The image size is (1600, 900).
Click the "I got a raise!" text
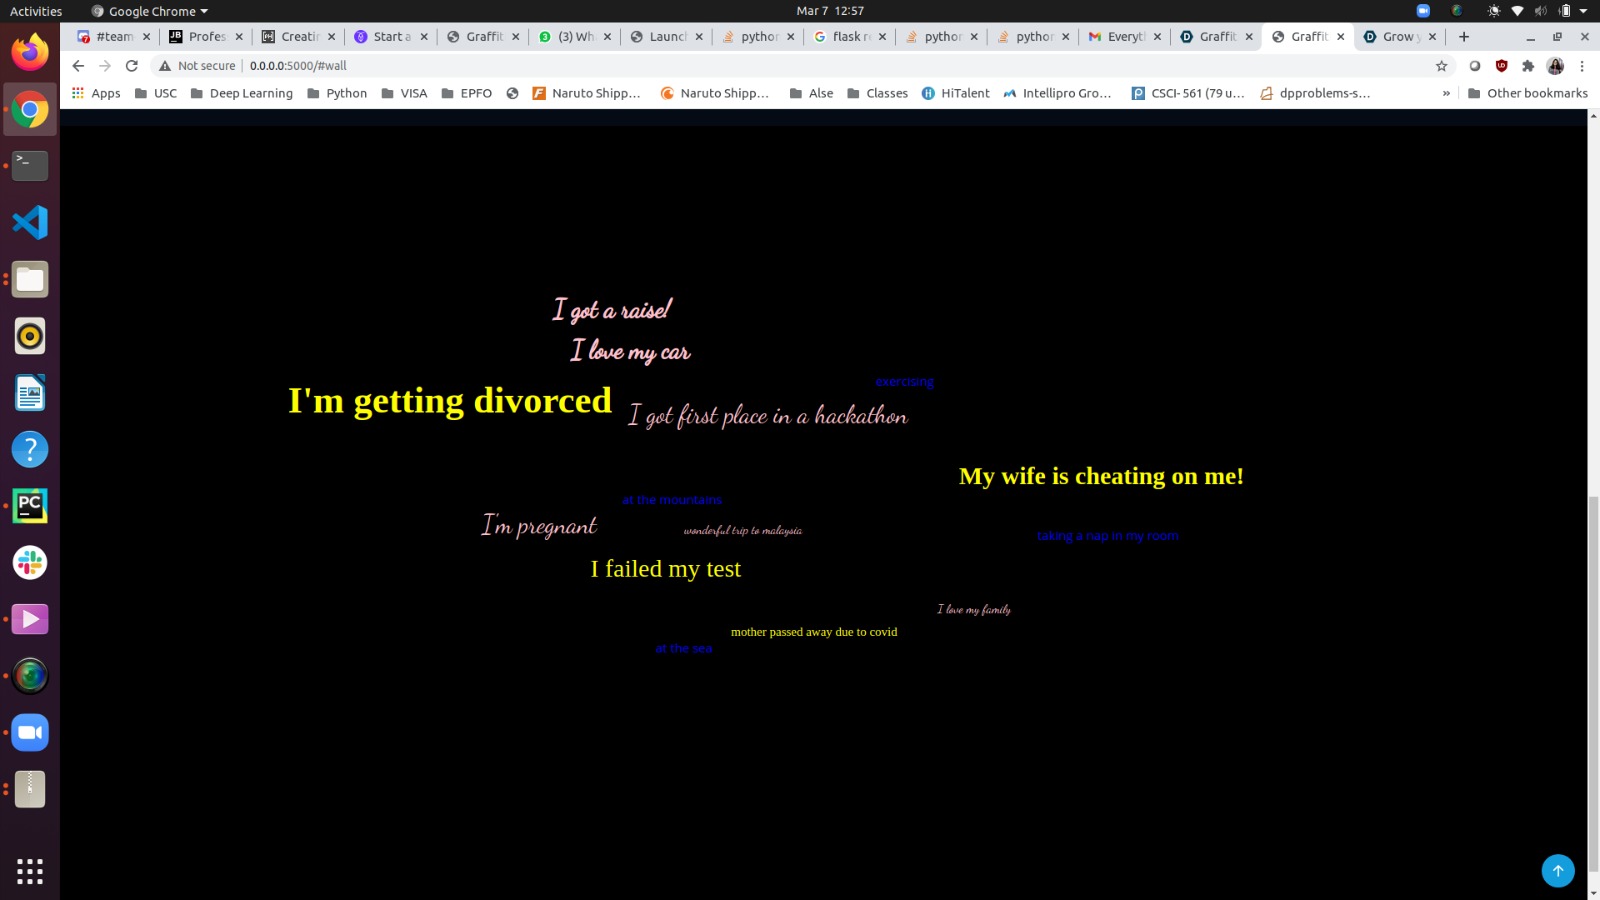tap(612, 310)
